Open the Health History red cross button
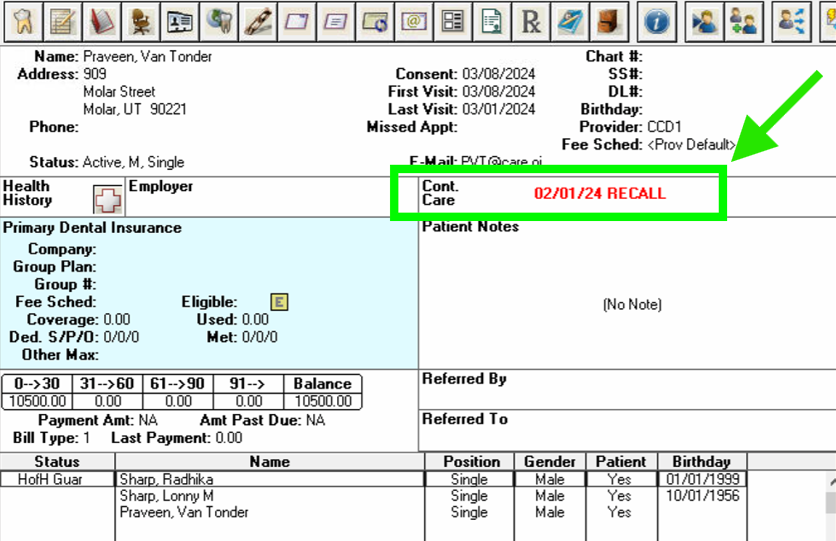The height and width of the screenshot is (541, 836). coord(107,200)
